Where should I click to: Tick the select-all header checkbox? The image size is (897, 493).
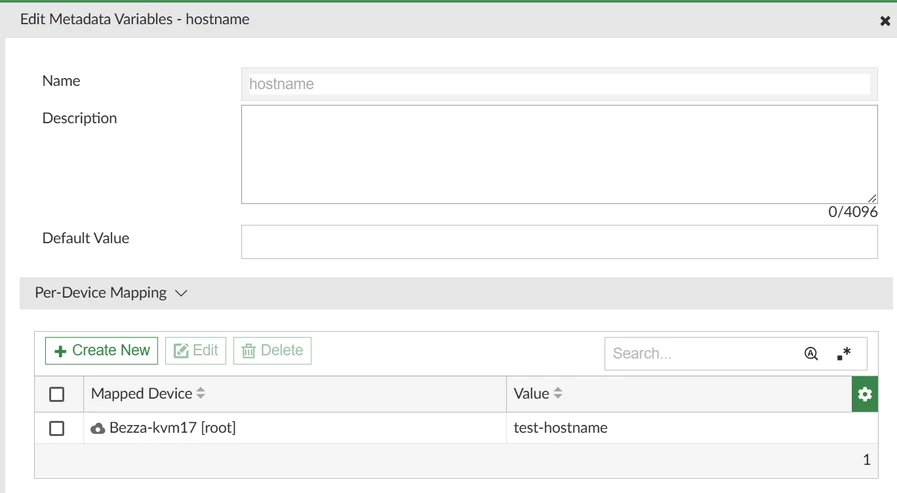[57, 394]
